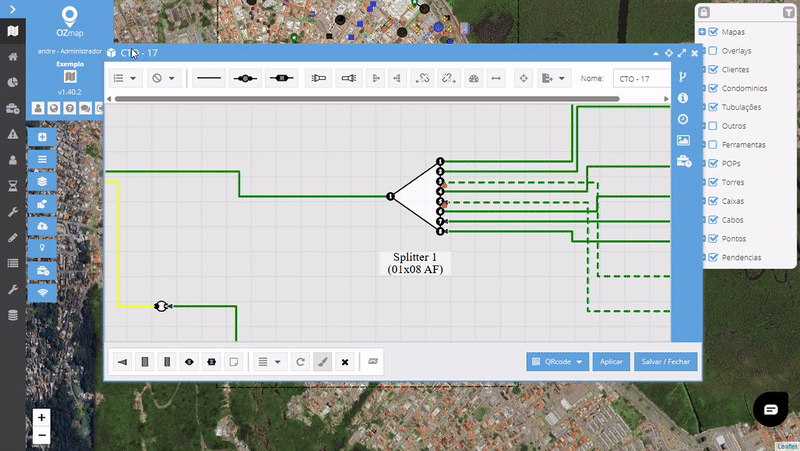Image resolution: width=800 pixels, height=451 pixels.
Task: Click the Salvar / Fechar button
Action: (x=665, y=361)
